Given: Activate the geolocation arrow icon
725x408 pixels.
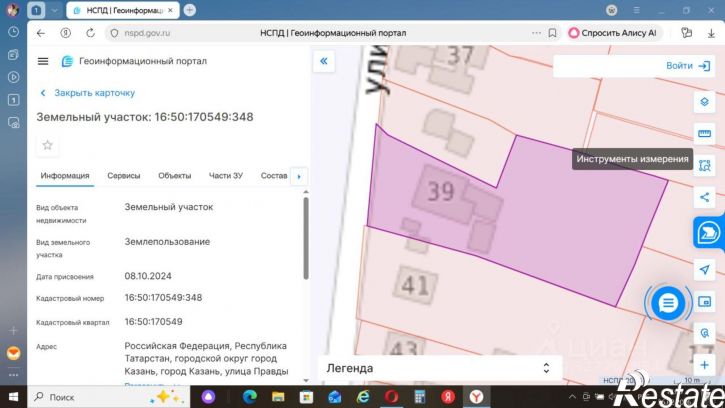Looking at the screenshot, I should pos(704,270).
